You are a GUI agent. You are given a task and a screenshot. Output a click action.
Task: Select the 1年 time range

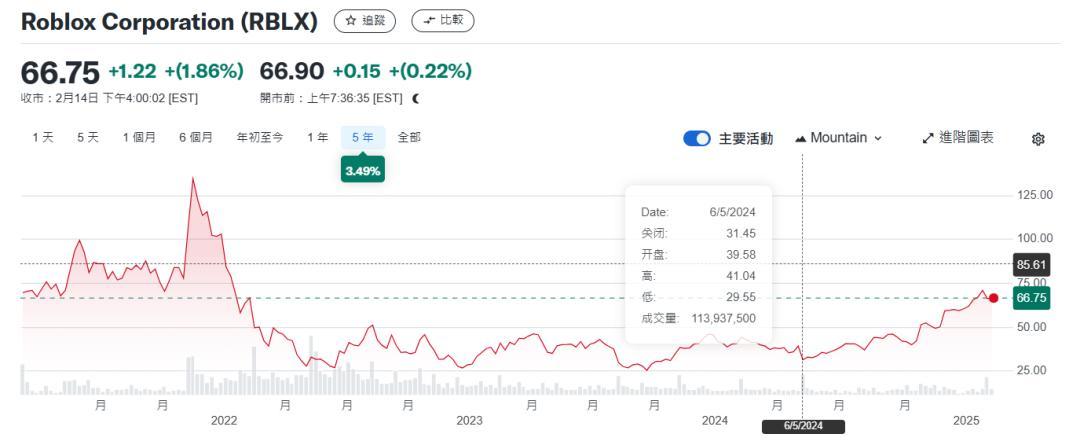[318, 138]
